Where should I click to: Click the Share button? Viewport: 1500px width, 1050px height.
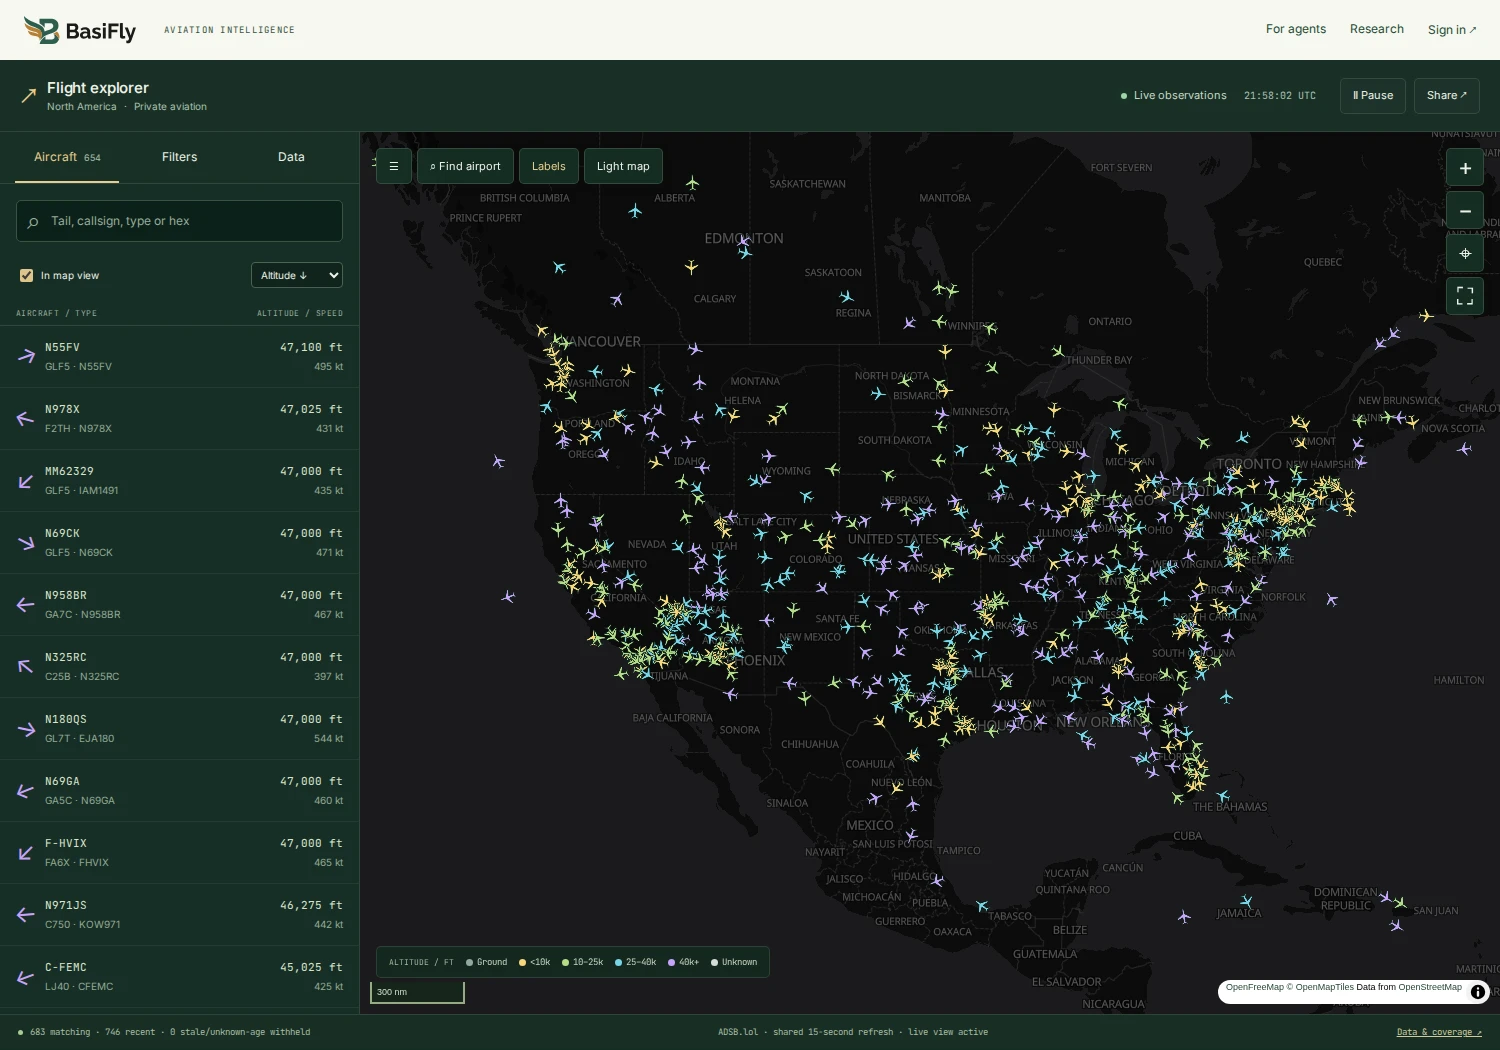[x=1447, y=96]
